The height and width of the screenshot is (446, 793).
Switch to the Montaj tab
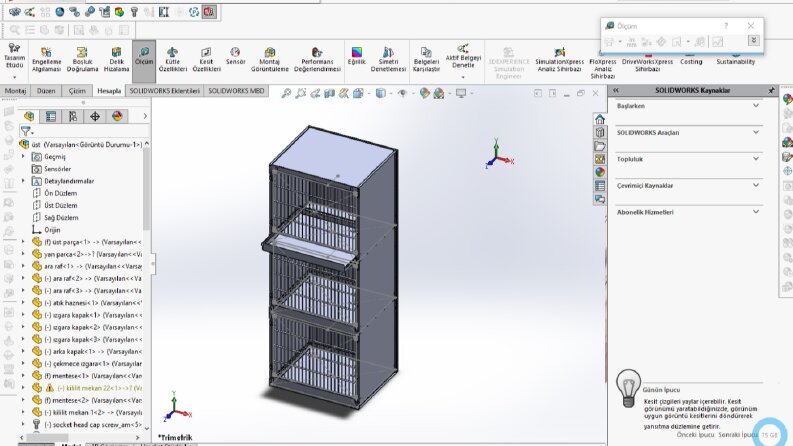pyautogui.click(x=15, y=91)
